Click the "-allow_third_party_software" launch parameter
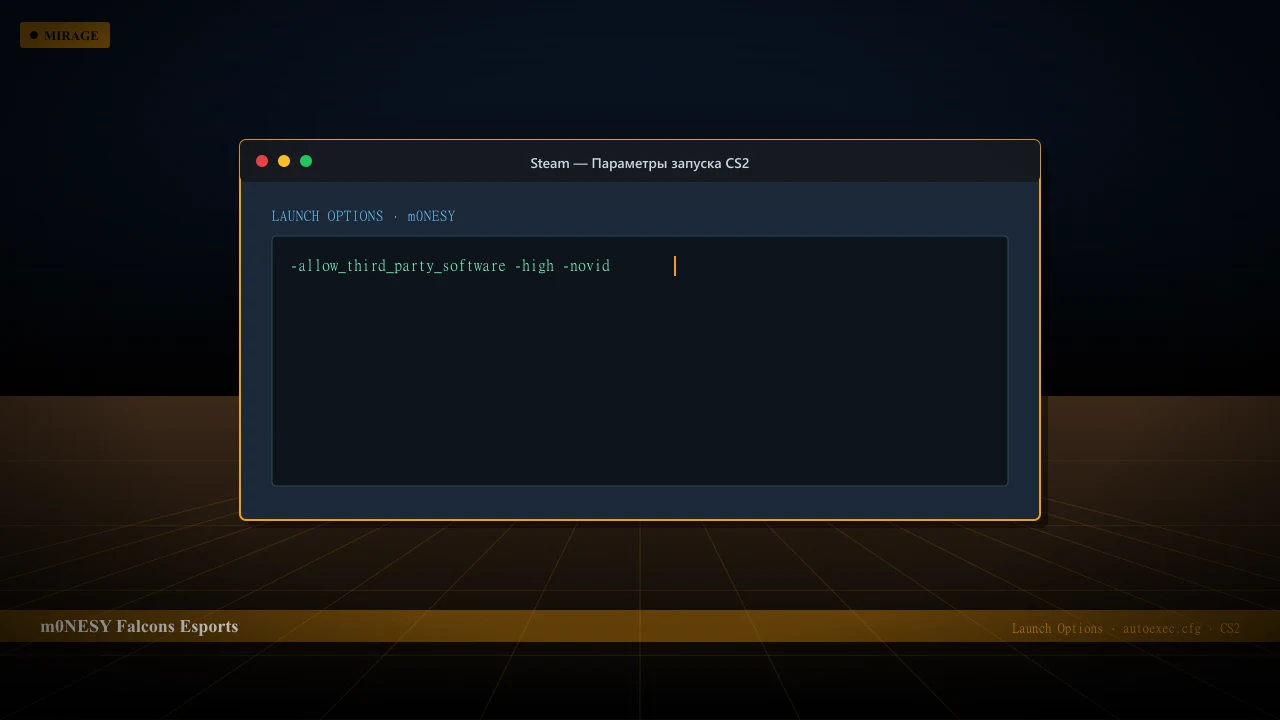The image size is (1280, 720). pos(398,266)
